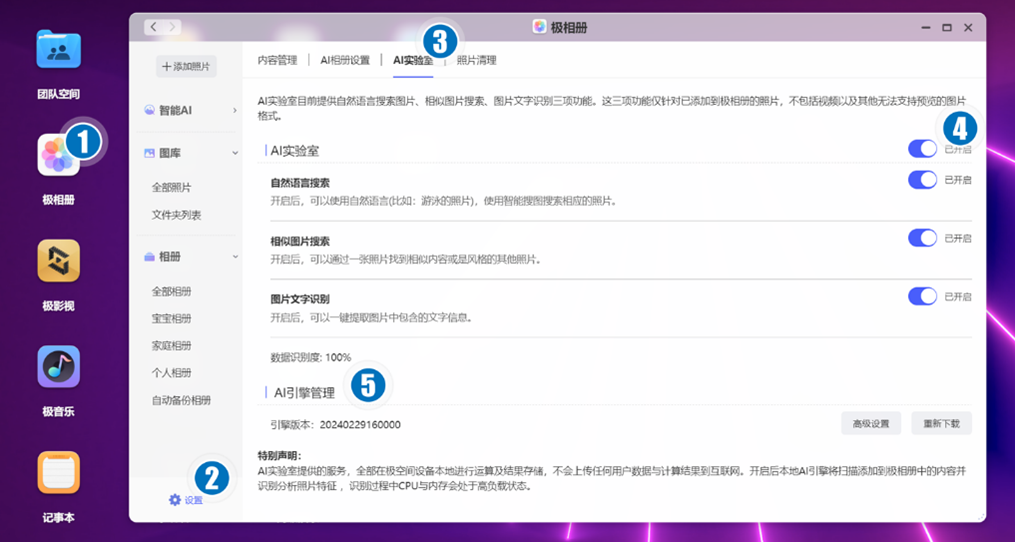Viewport: 1015px width, 542px height.
Task: Select 全部相册 in the sidebar
Action: tap(172, 291)
